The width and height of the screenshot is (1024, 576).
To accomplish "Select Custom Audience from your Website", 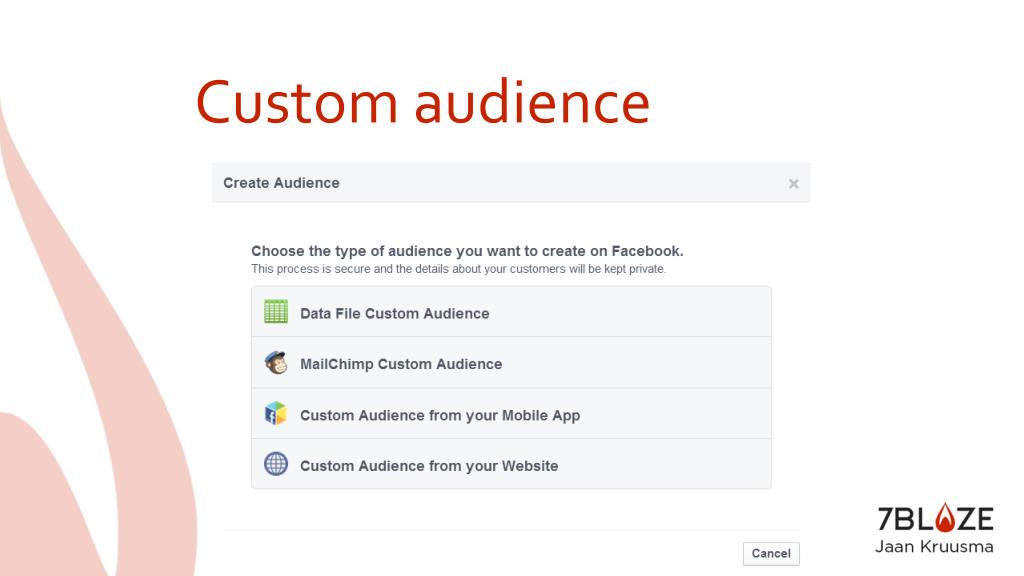I will tap(511, 464).
